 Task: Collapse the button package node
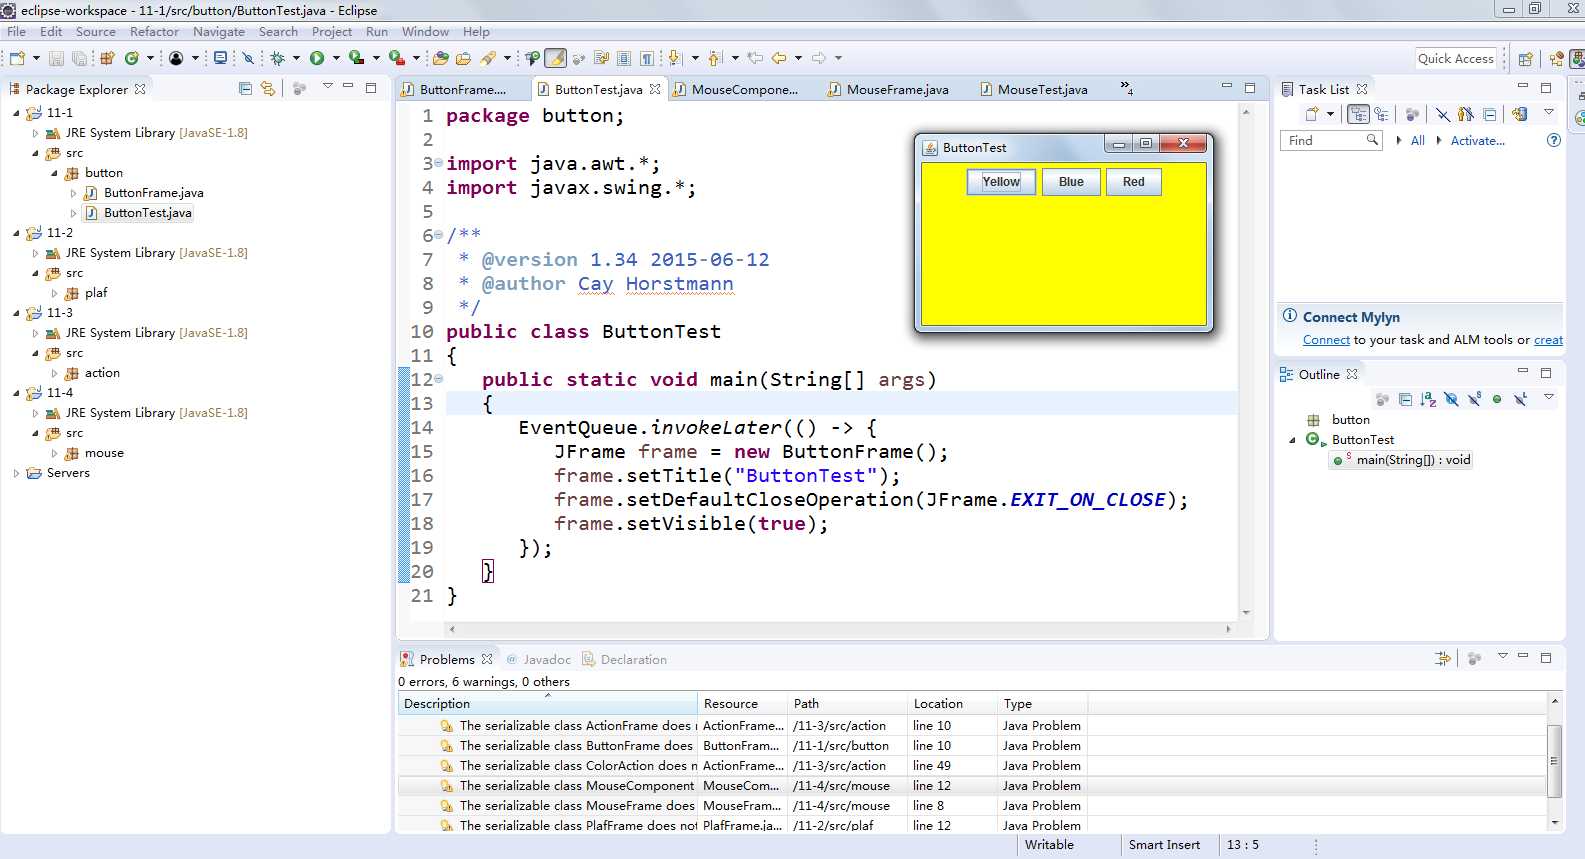[55, 173]
